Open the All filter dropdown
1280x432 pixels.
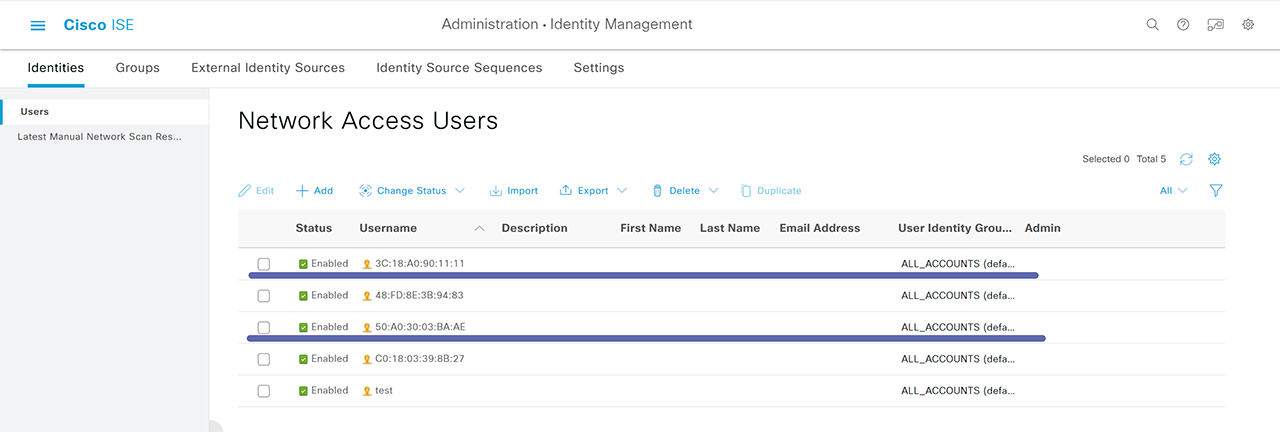[x=1174, y=190]
